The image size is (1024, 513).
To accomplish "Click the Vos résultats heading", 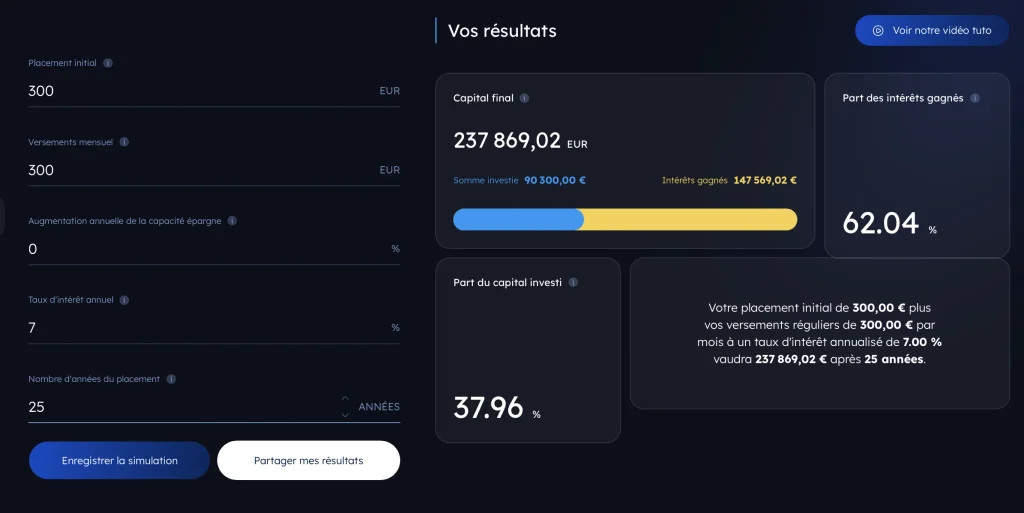I will (502, 31).
